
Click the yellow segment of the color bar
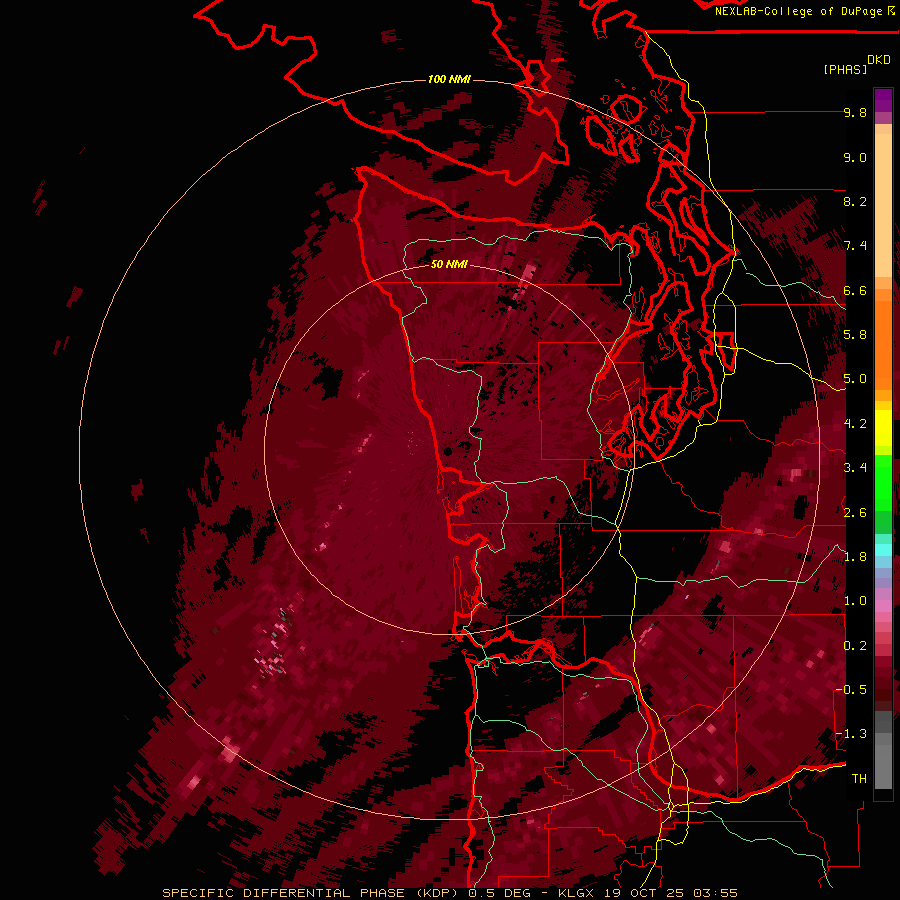(883, 428)
